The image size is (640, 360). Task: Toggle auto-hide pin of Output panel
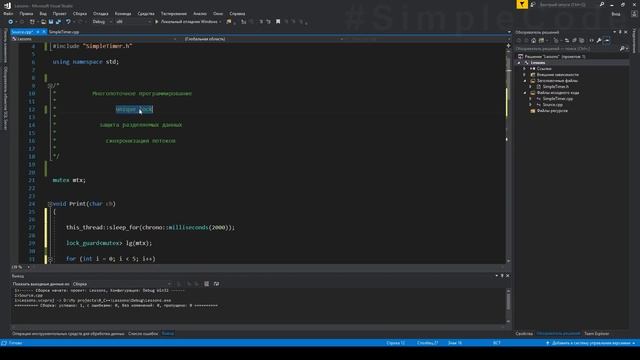[x=502, y=276]
